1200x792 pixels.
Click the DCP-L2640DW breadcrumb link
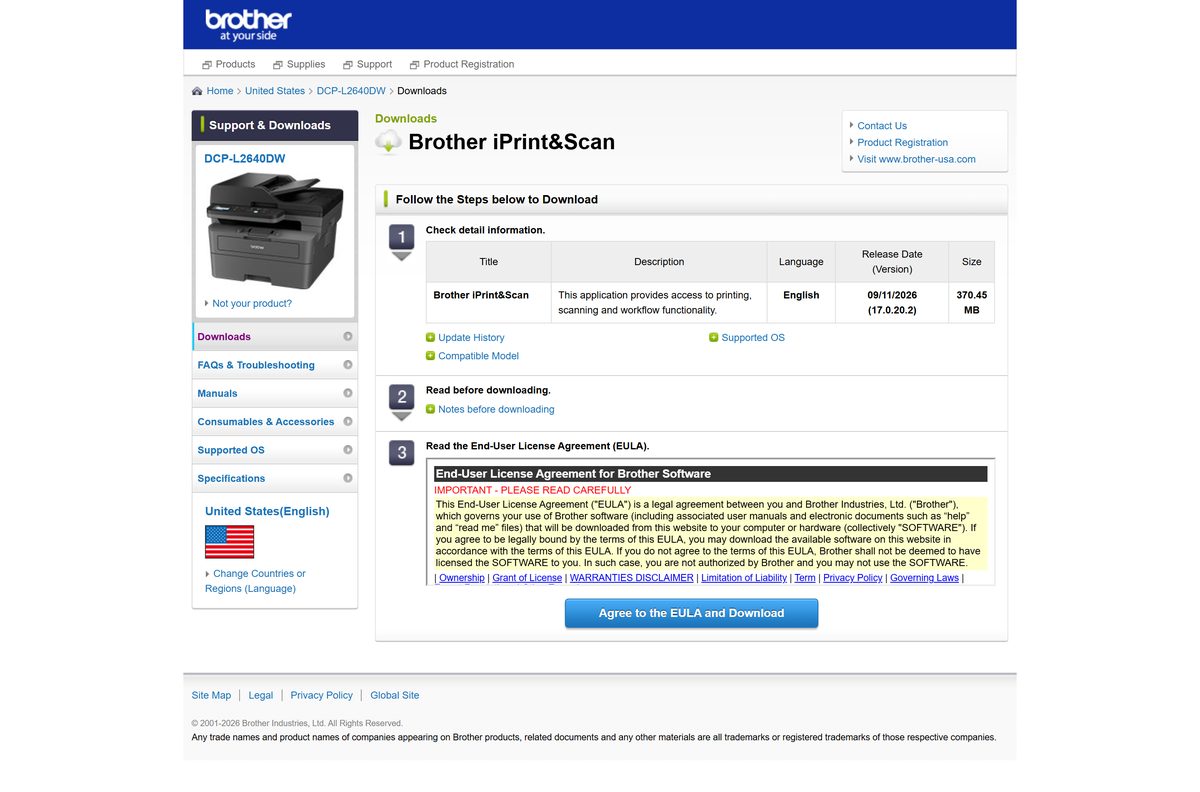click(x=351, y=91)
